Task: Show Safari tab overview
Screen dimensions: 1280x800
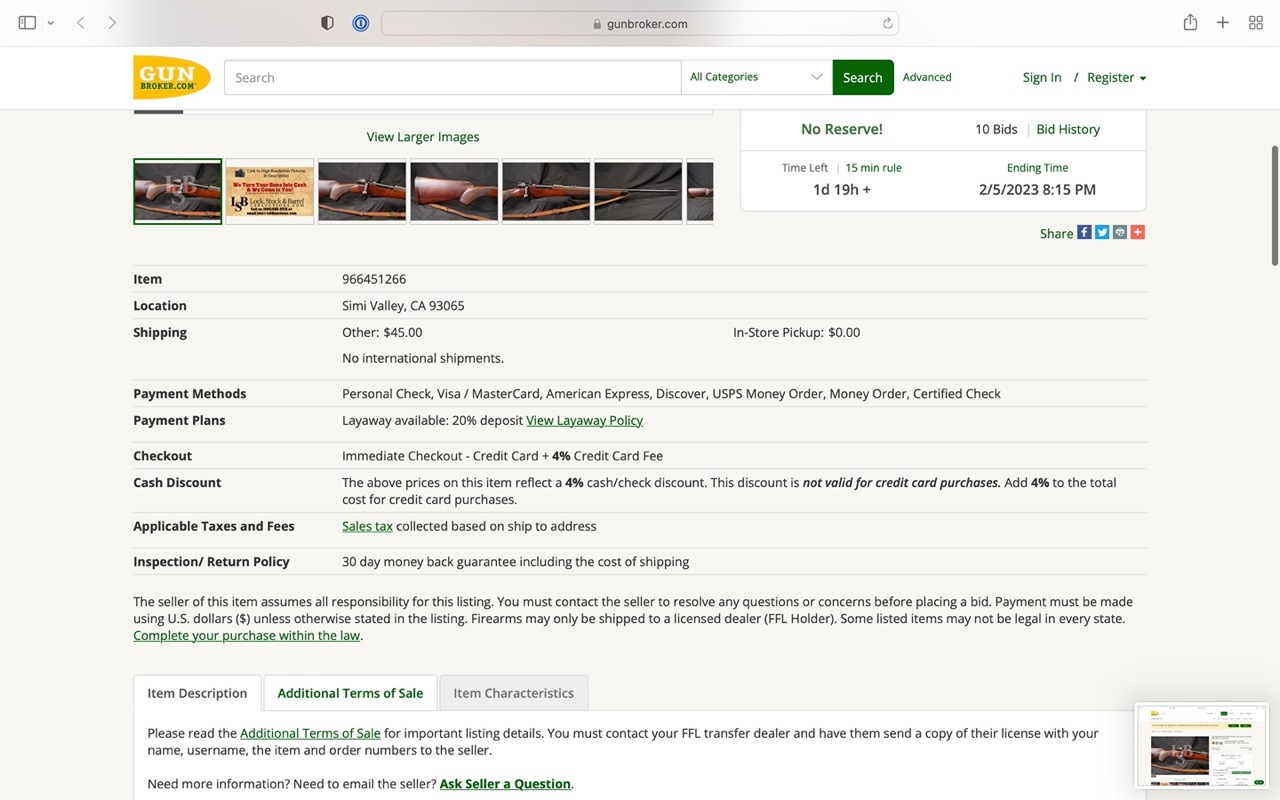Action: tap(1256, 23)
